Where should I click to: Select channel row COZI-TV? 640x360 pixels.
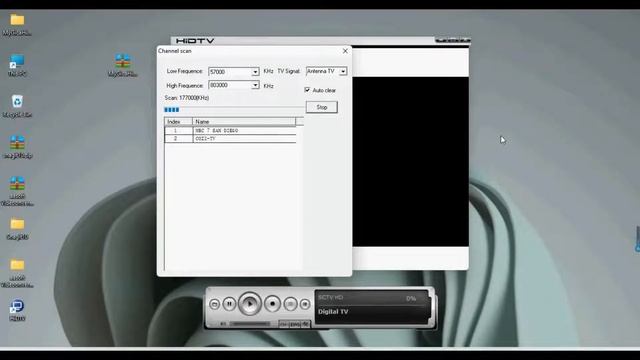click(x=230, y=139)
